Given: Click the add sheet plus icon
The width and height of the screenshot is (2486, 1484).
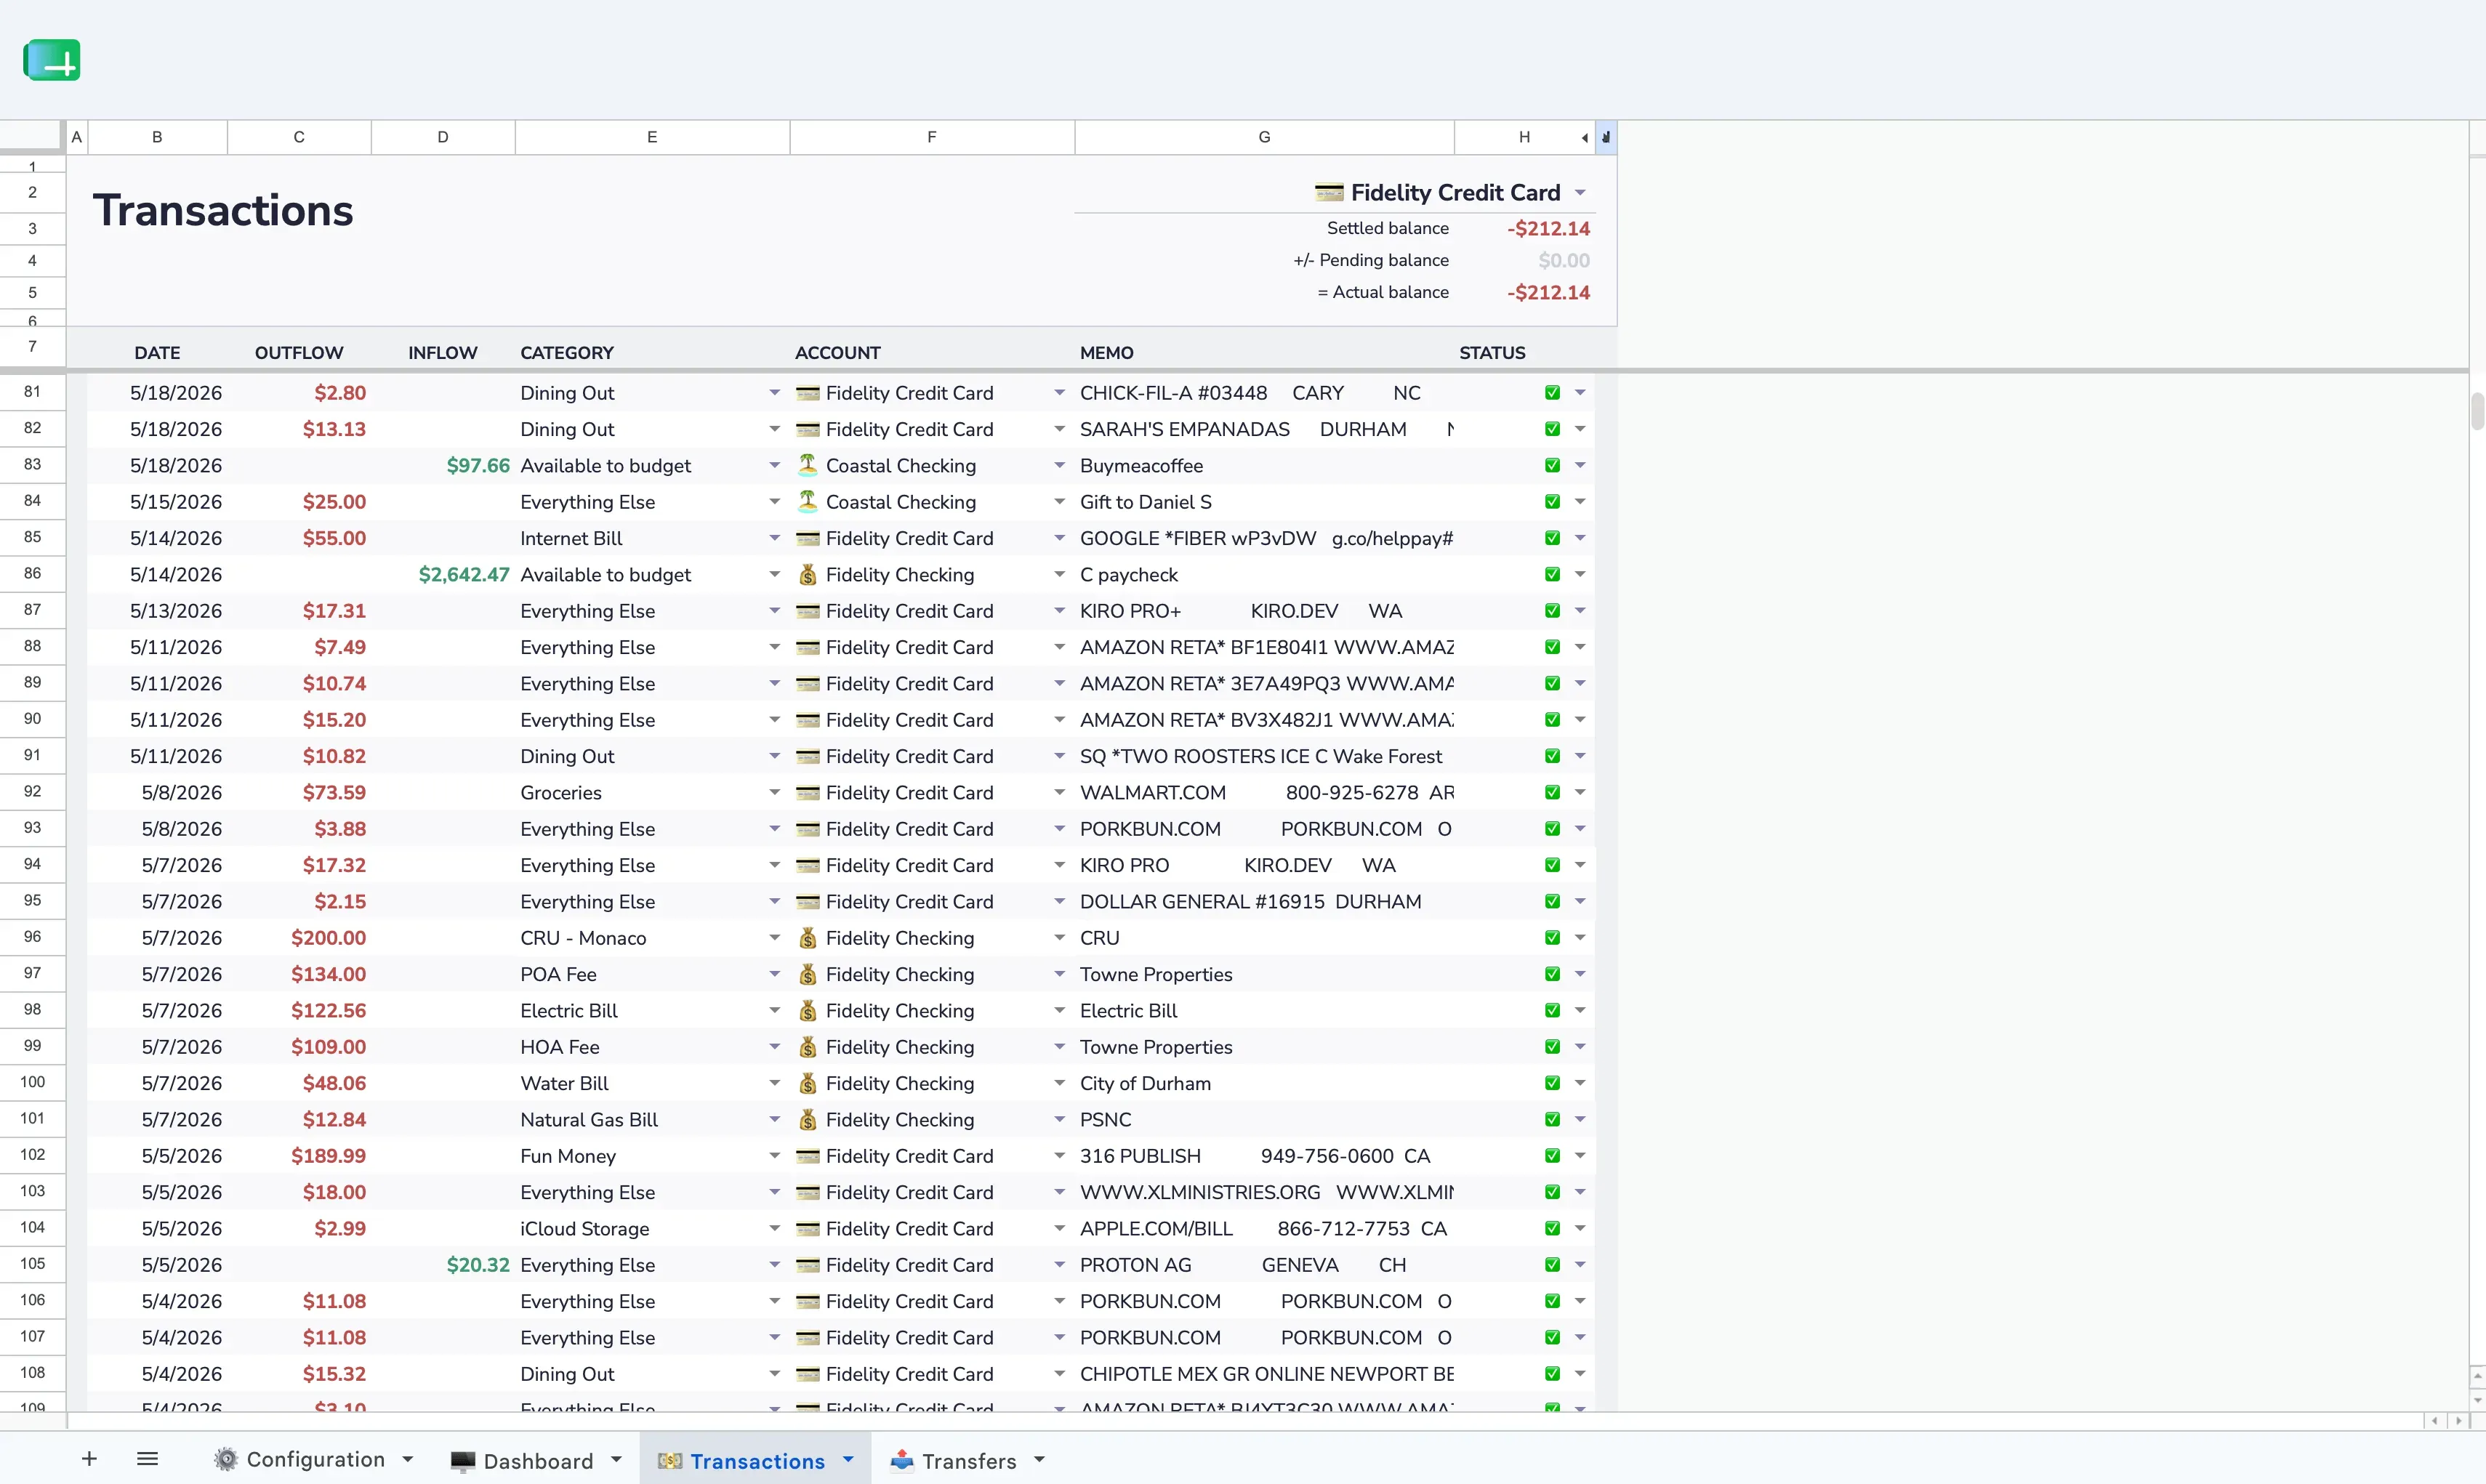Looking at the screenshot, I should click(x=89, y=1459).
